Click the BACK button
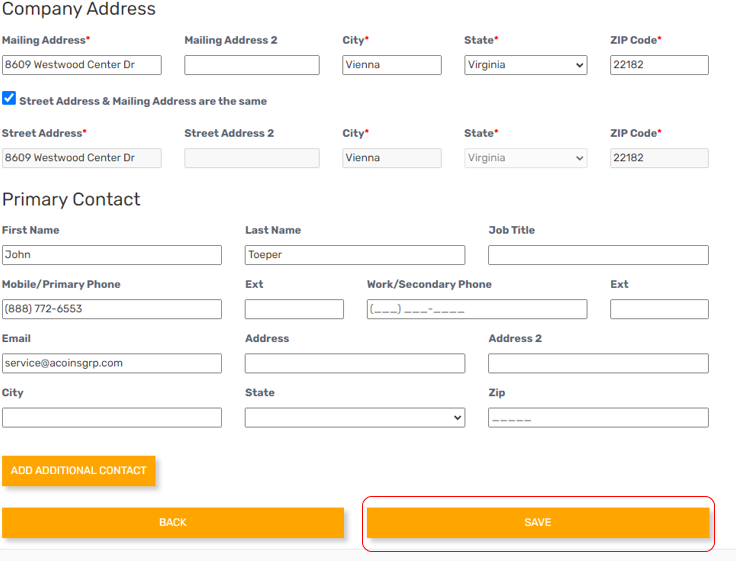The image size is (736, 577). 173,522
